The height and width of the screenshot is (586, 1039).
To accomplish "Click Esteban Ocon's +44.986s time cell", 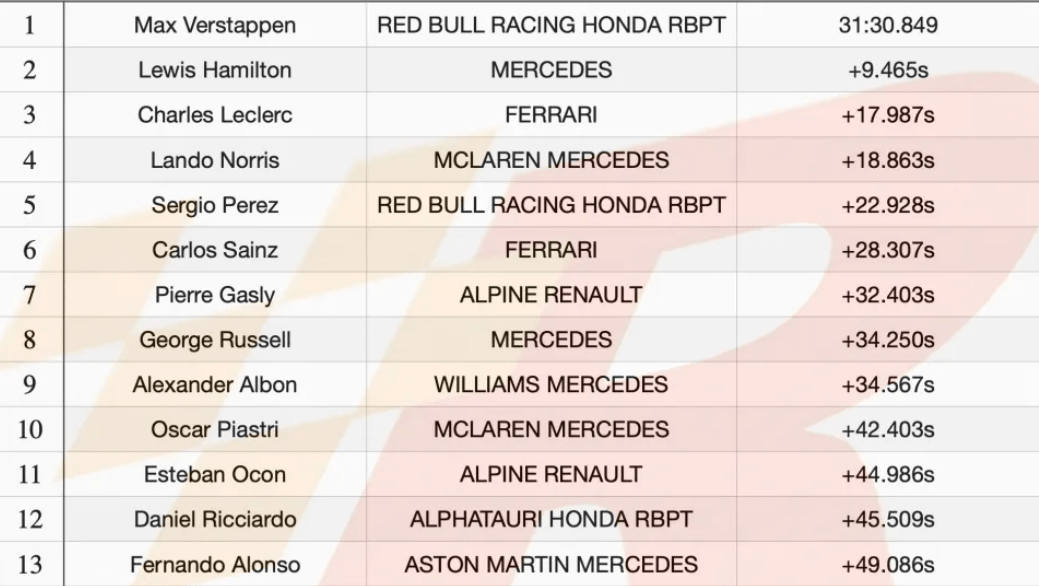I will tap(887, 475).
